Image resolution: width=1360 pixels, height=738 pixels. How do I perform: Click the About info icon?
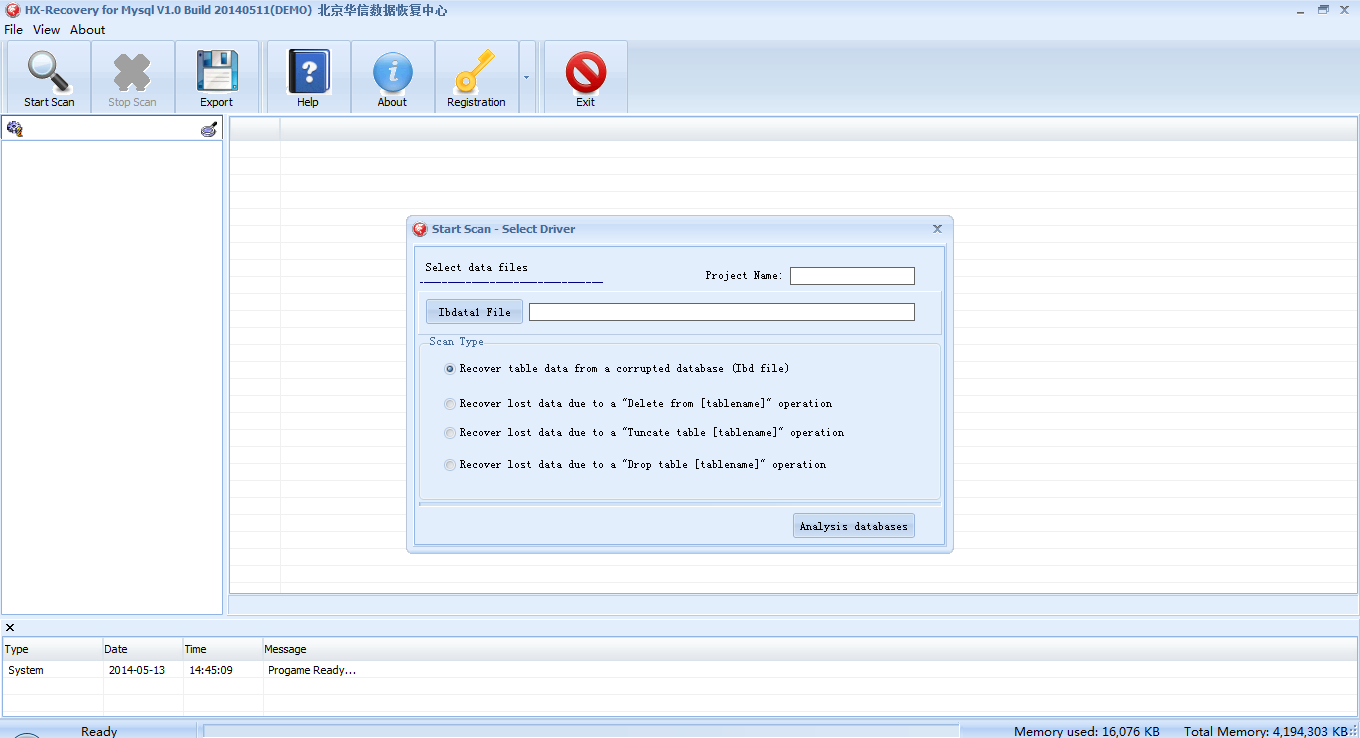click(x=392, y=73)
